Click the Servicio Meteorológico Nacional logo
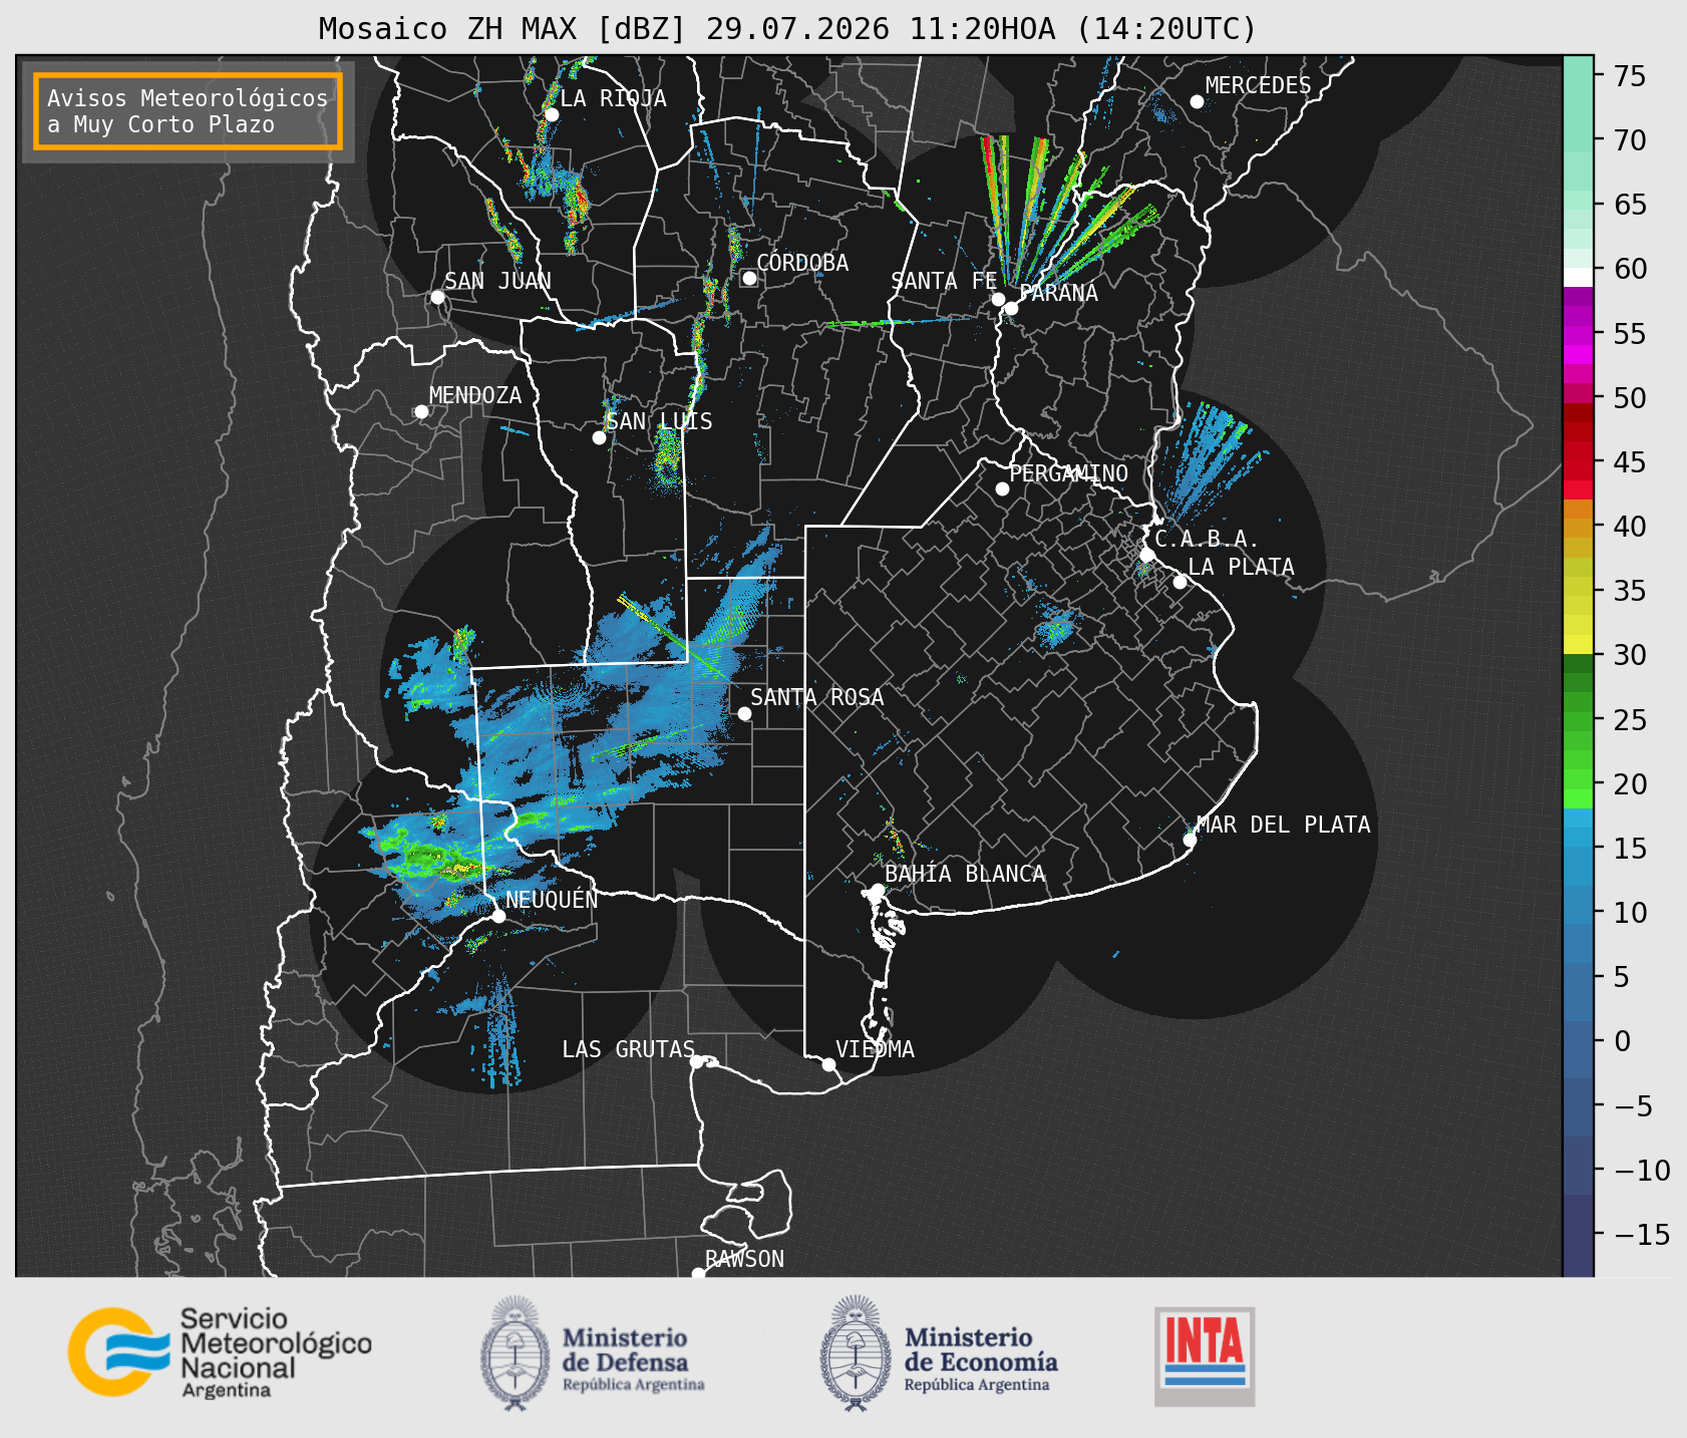 pyautogui.click(x=220, y=1352)
